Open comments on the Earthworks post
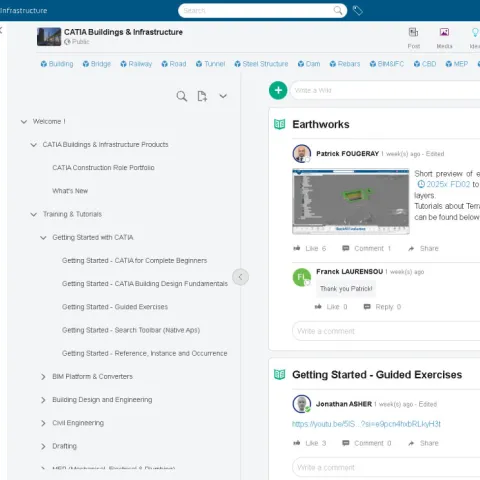This screenshot has width=480, height=480. [366, 248]
